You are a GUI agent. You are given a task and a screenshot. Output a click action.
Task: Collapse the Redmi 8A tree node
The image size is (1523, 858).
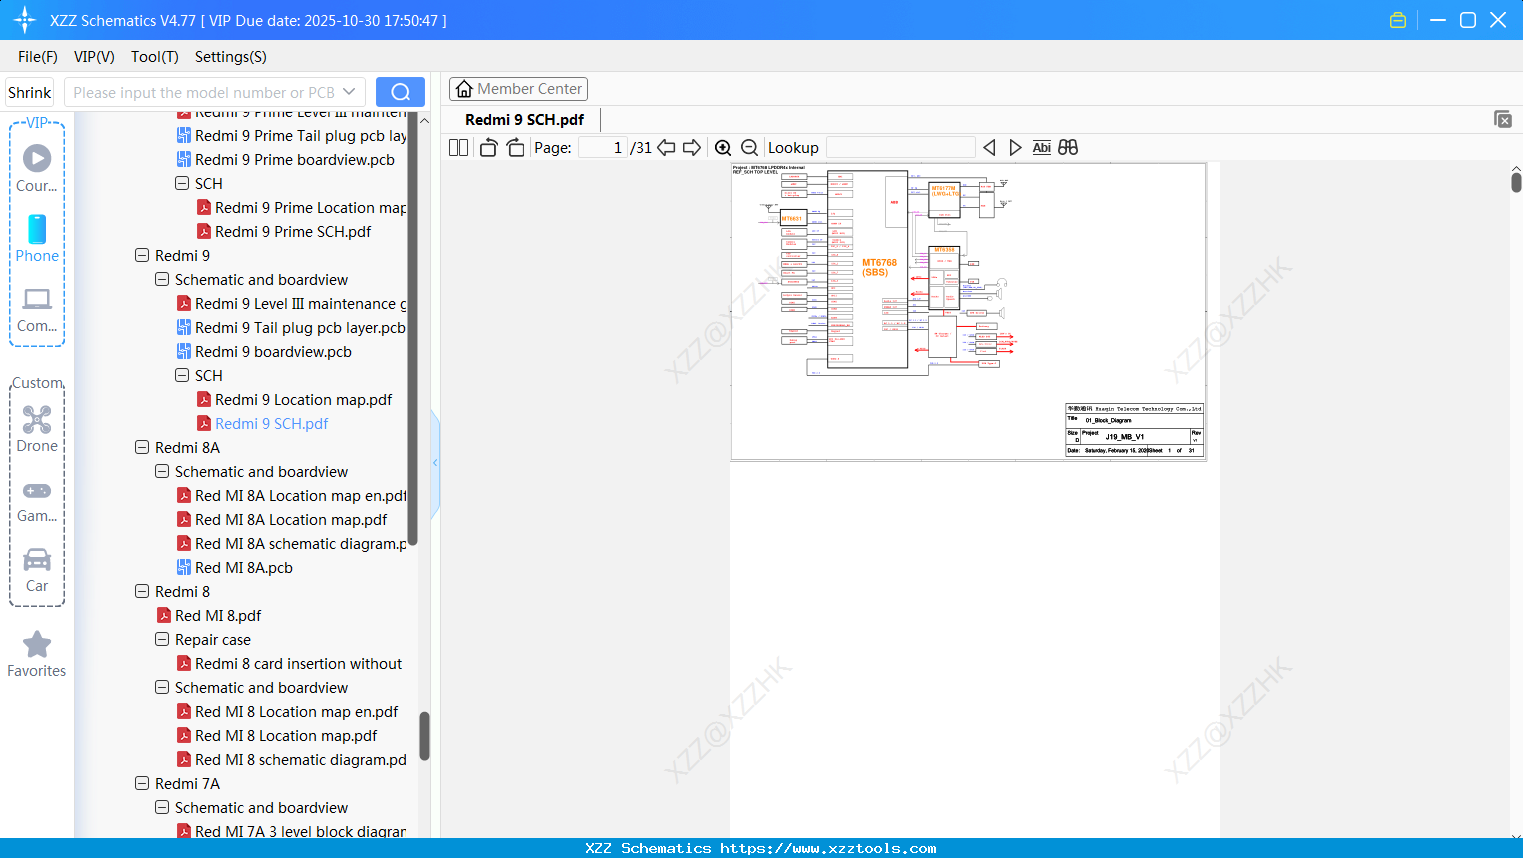point(142,448)
